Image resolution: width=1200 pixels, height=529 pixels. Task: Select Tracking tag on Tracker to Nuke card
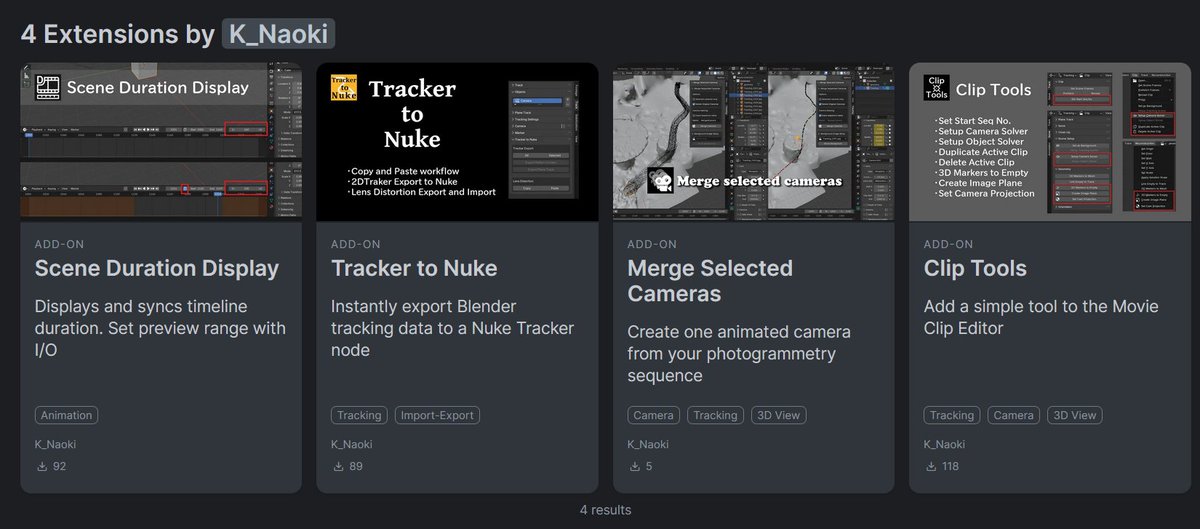click(359, 415)
